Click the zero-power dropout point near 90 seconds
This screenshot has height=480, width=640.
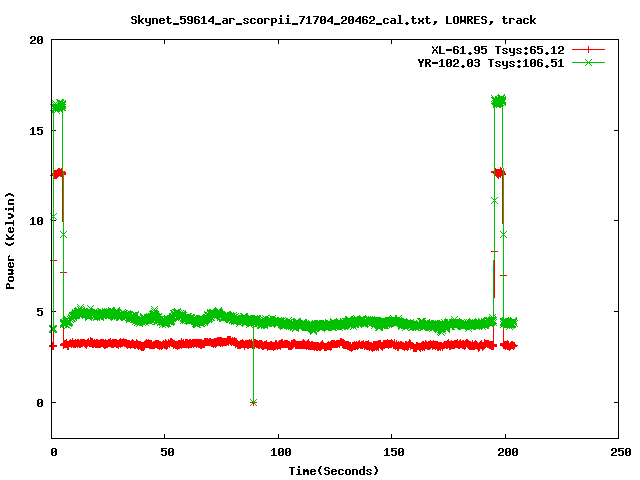tap(253, 403)
